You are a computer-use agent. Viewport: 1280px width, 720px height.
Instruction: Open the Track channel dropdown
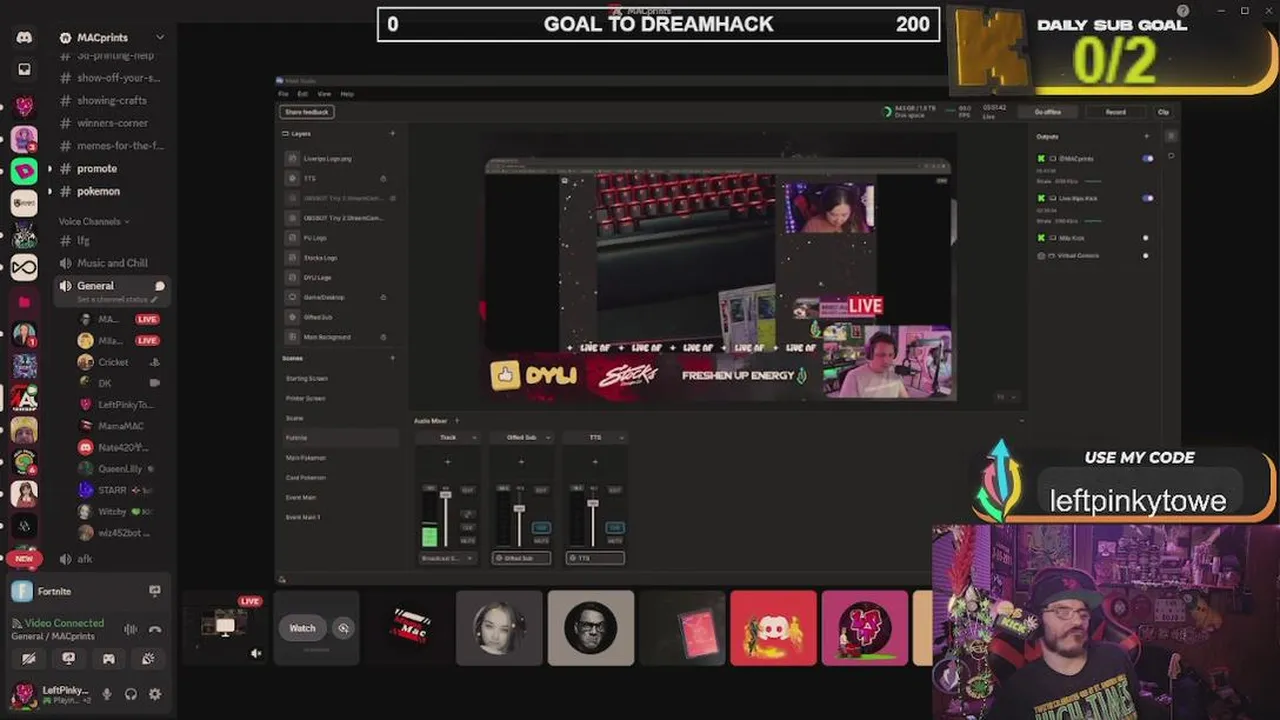pyautogui.click(x=474, y=437)
